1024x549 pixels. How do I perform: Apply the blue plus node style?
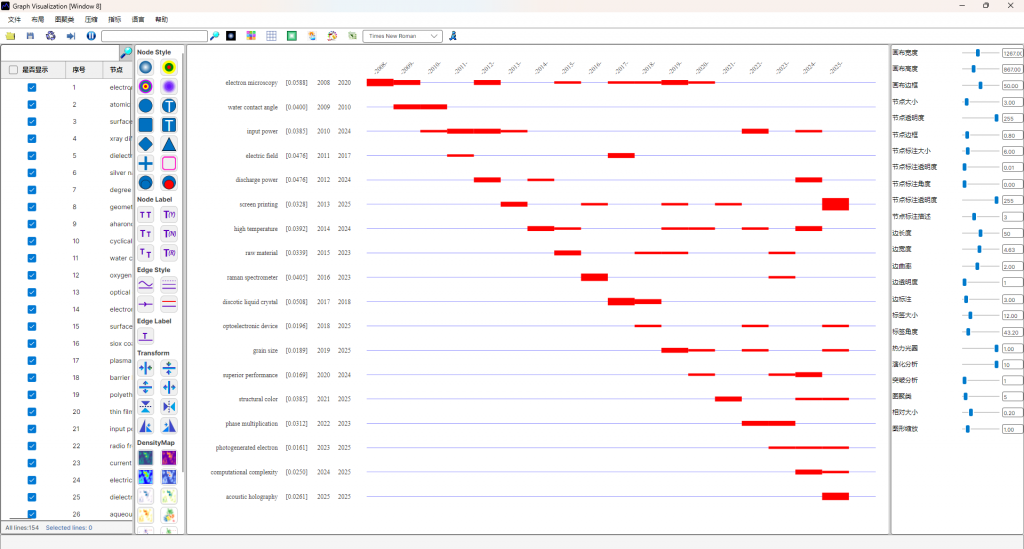point(146,163)
